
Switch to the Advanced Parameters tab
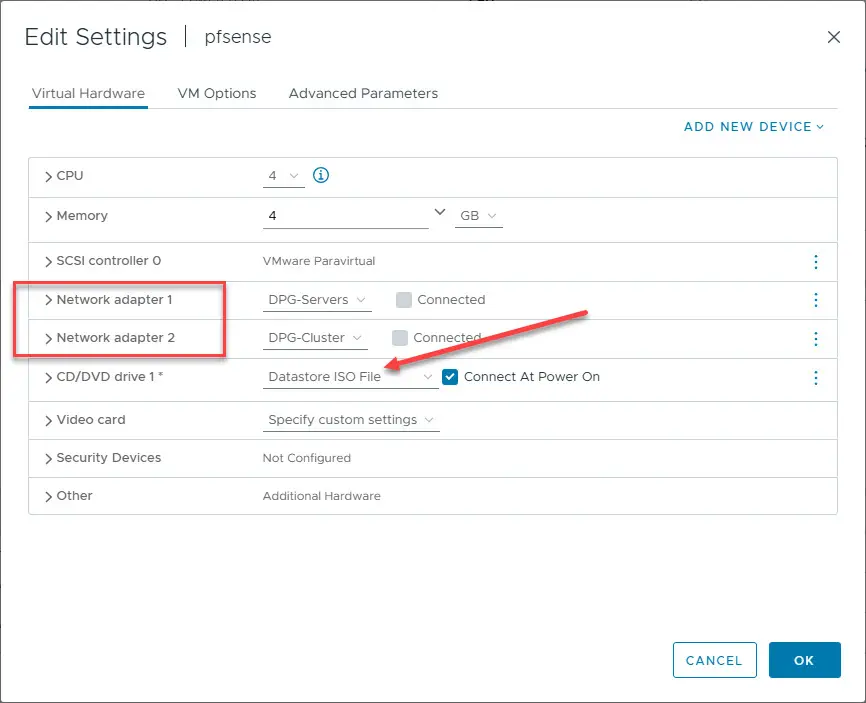[363, 93]
